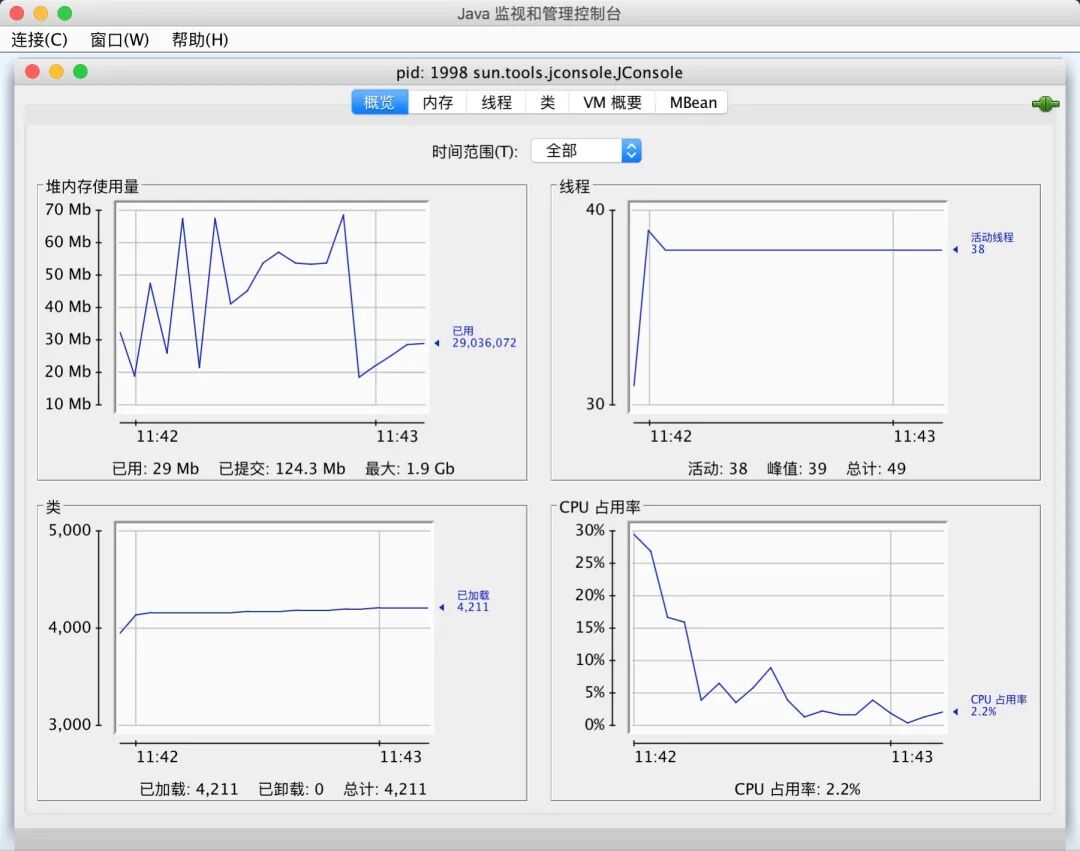Click the 活动线程 38 legend label
Screen dimensions: 1080x851
[992, 243]
